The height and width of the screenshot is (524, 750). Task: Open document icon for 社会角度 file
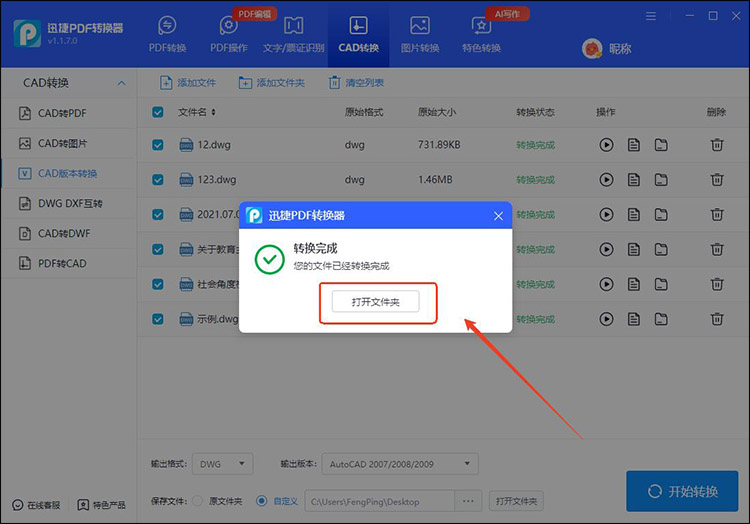634,284
